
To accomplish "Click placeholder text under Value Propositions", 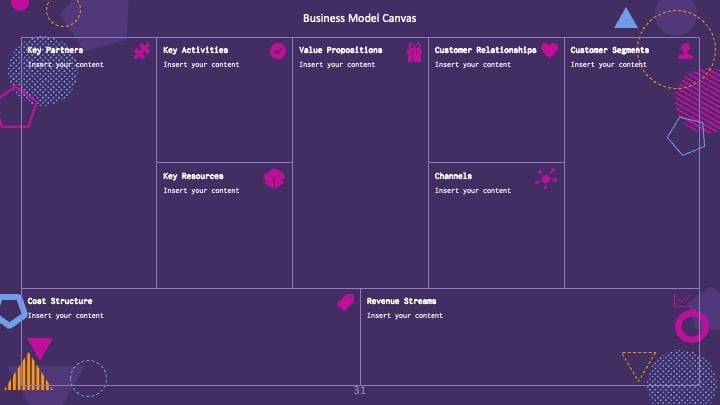I will point(337,65).
